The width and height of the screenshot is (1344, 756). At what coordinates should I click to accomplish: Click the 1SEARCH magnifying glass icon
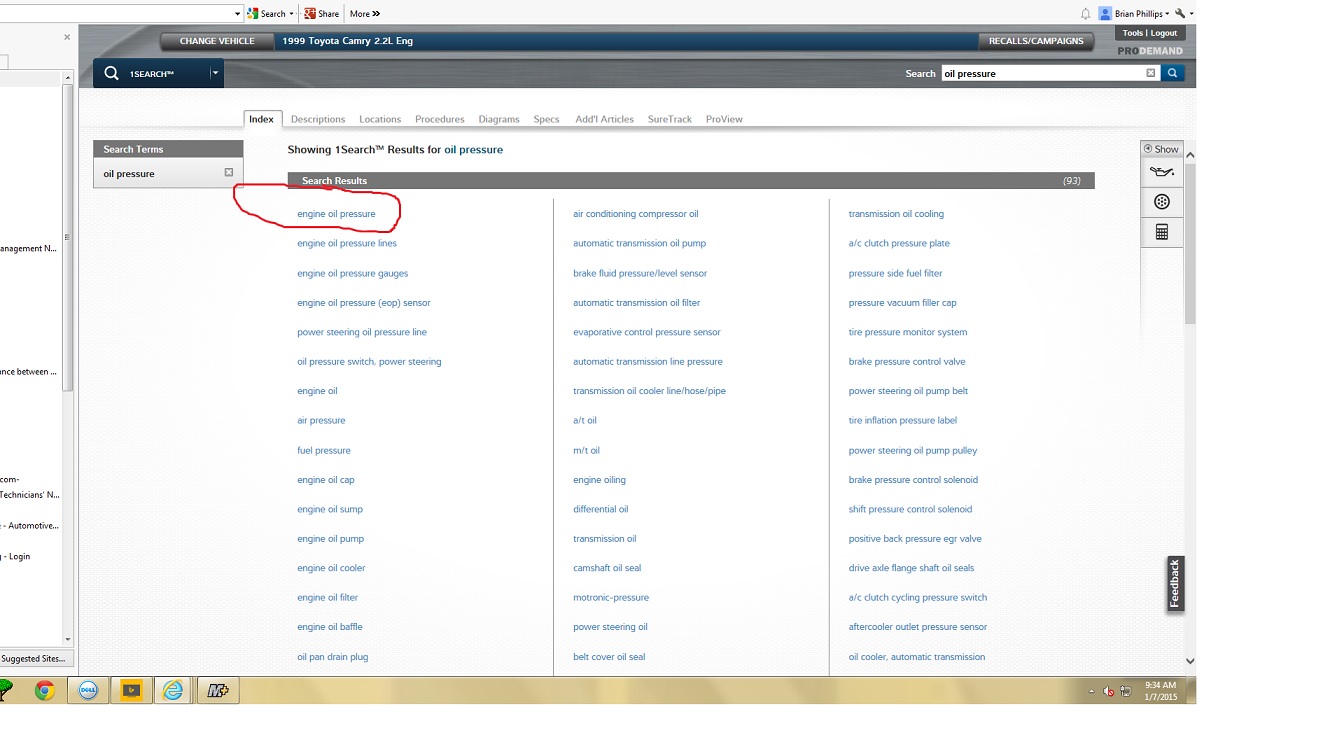pos(111,73)
